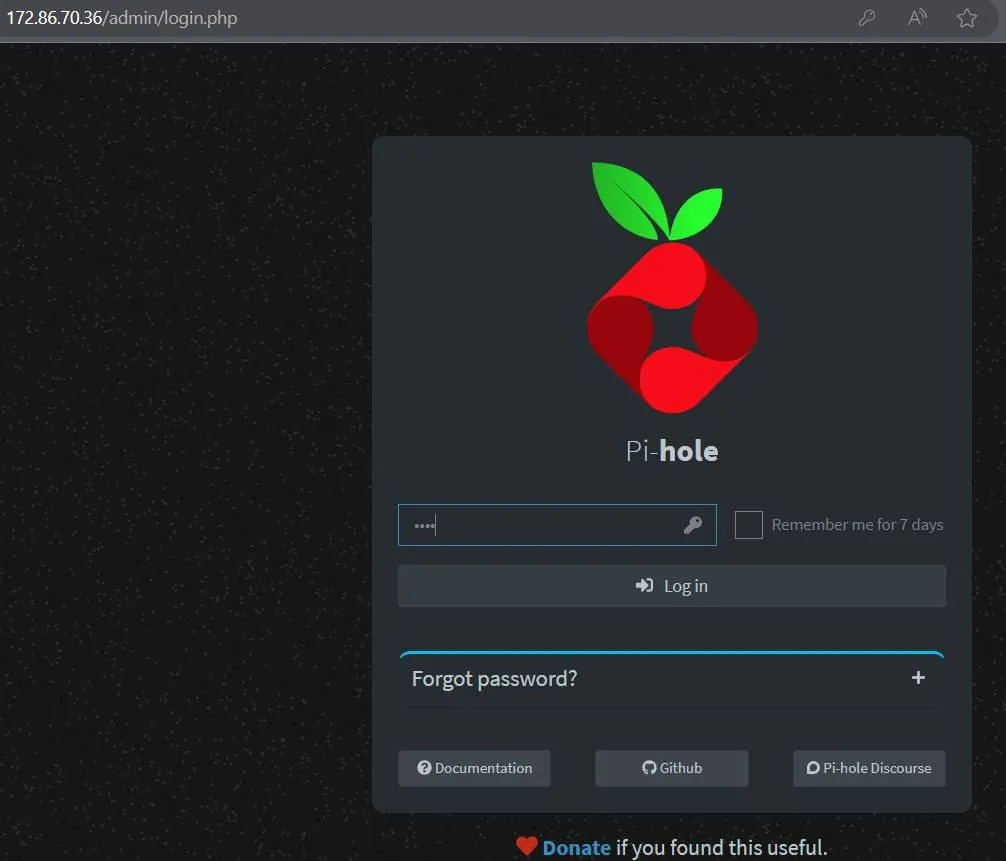Click the key icon inside the password field

coord(692,525)
